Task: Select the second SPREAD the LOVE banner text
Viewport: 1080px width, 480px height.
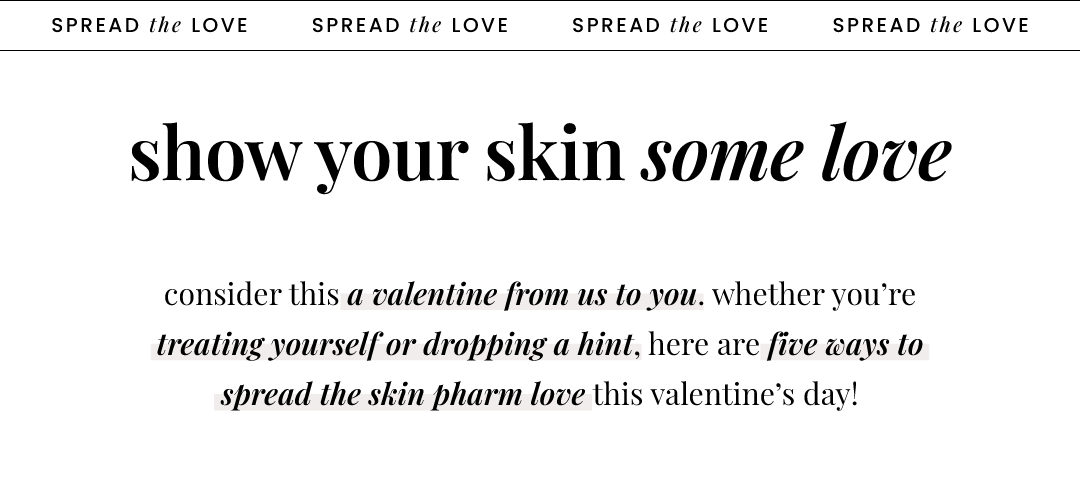Action: (410, 25)
